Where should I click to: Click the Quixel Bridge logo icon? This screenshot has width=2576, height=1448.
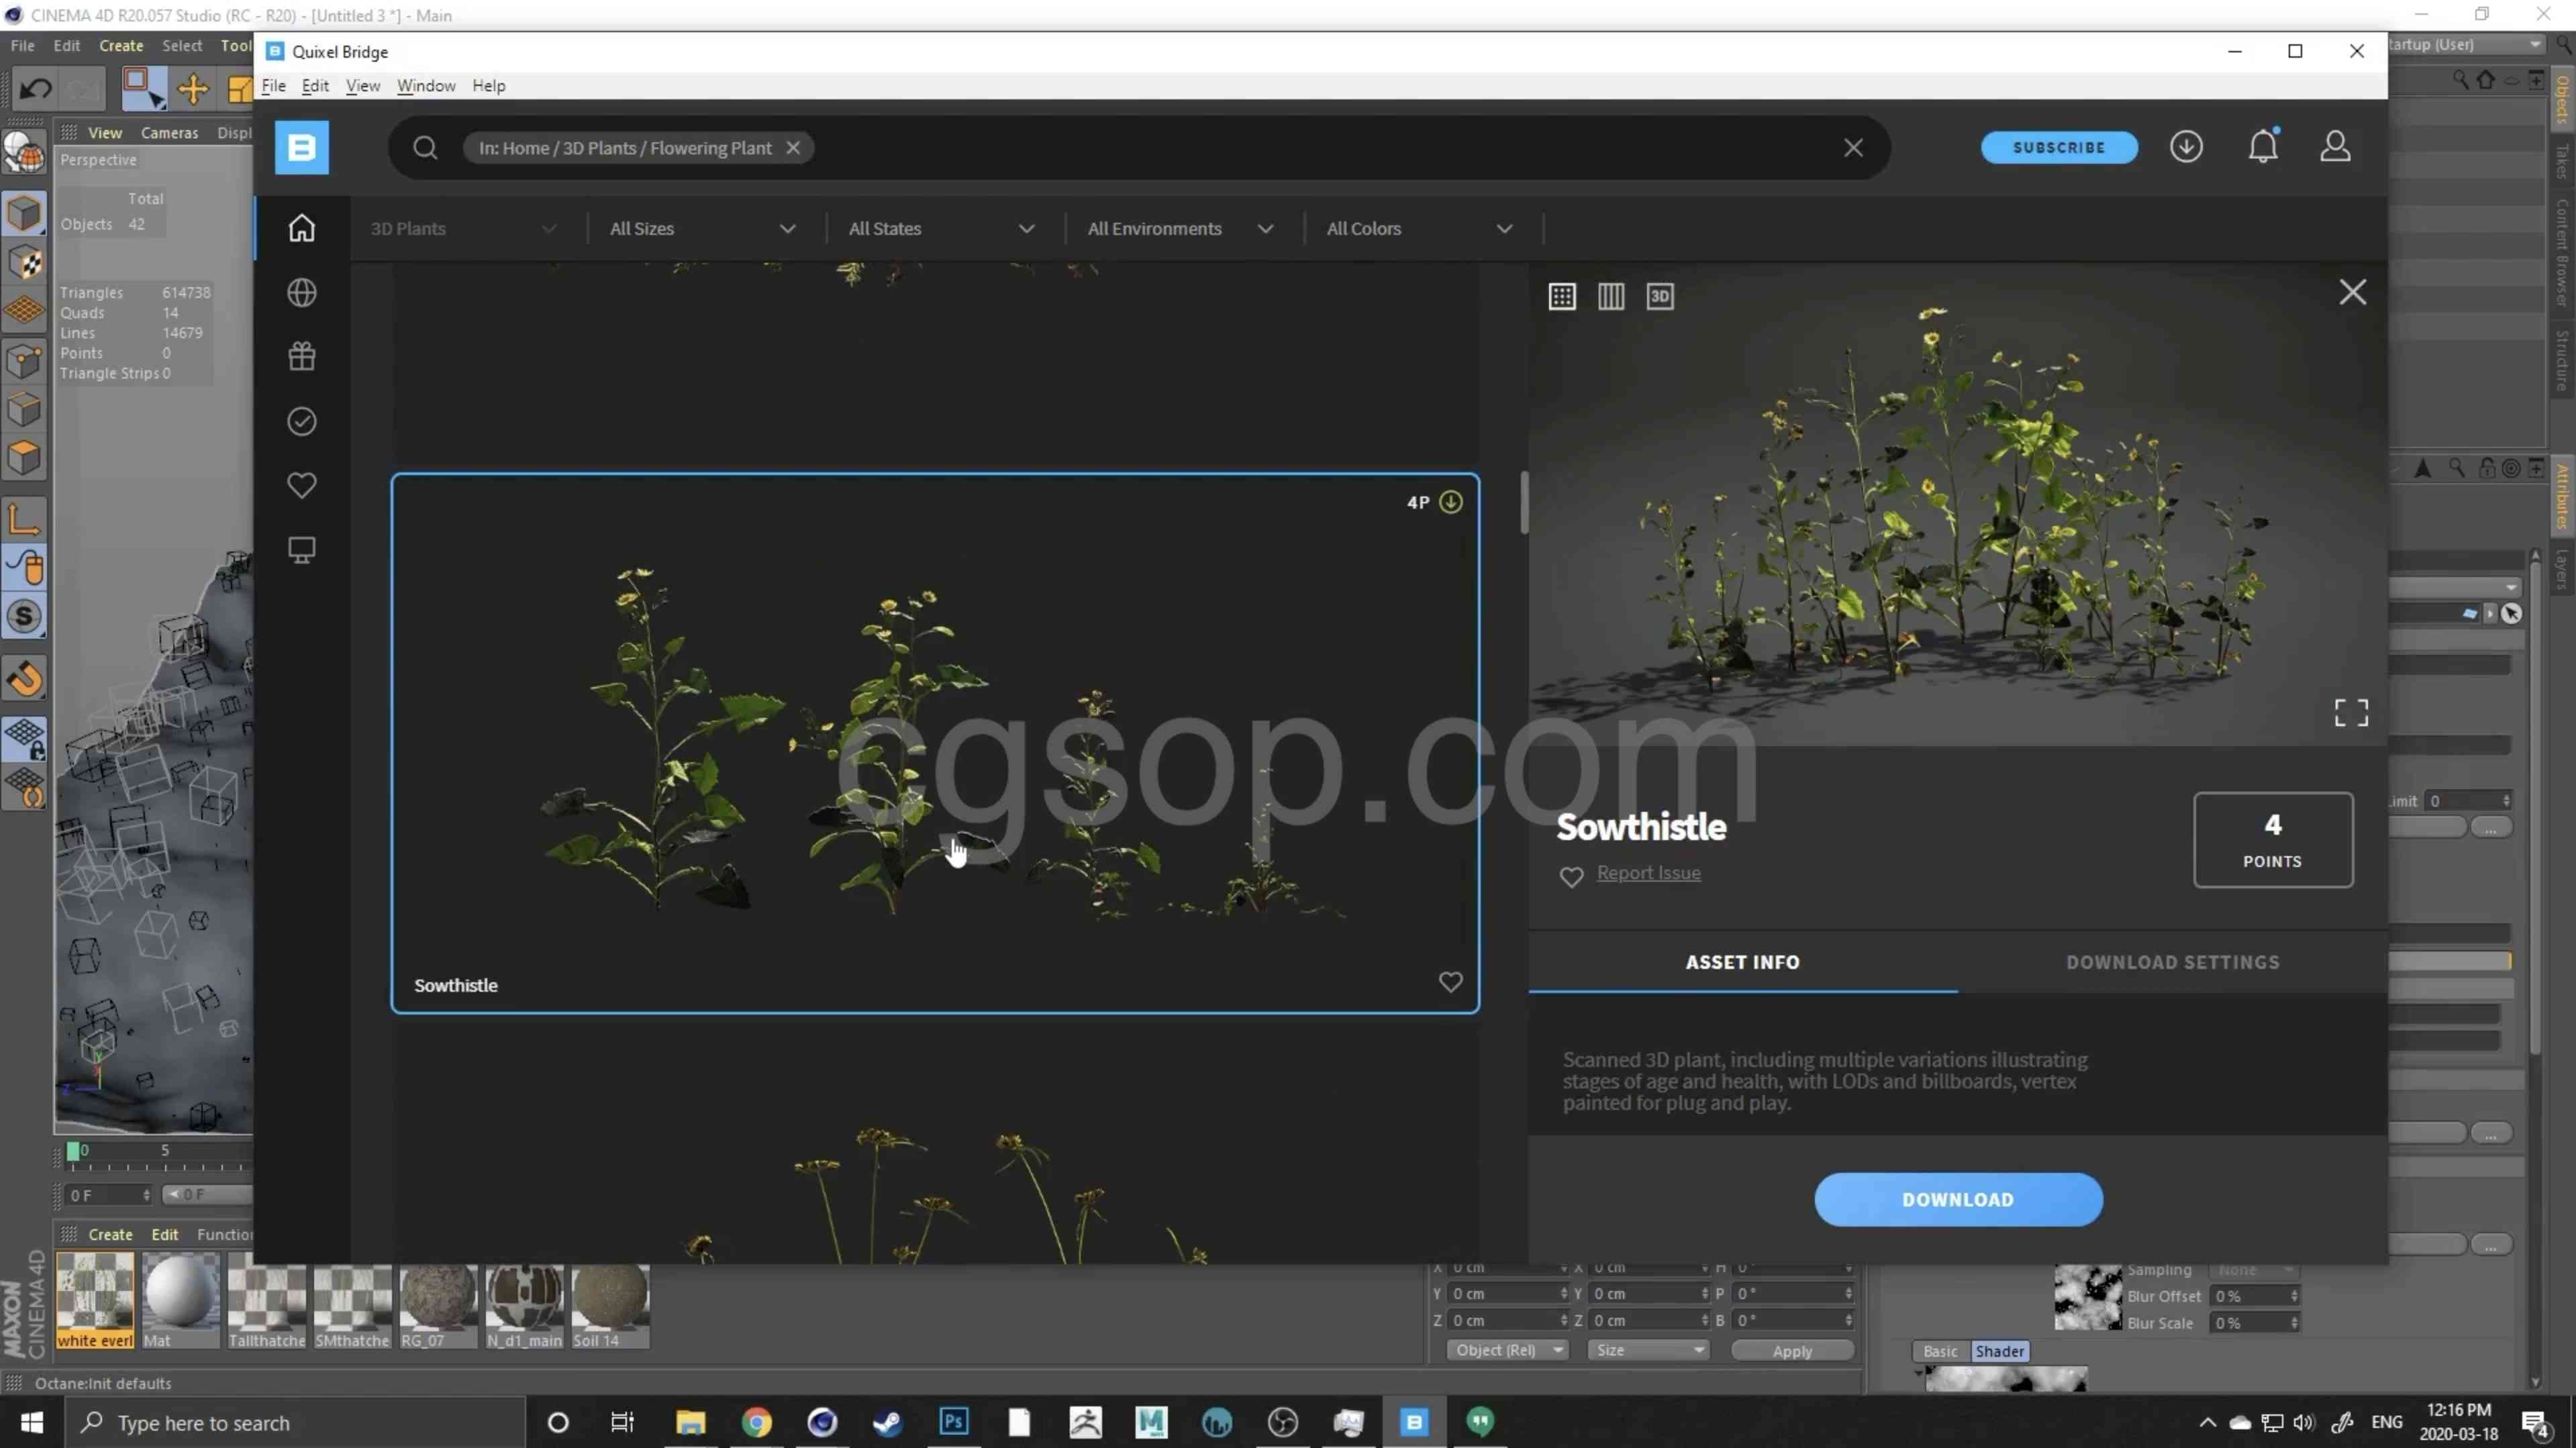coord(301,148)
